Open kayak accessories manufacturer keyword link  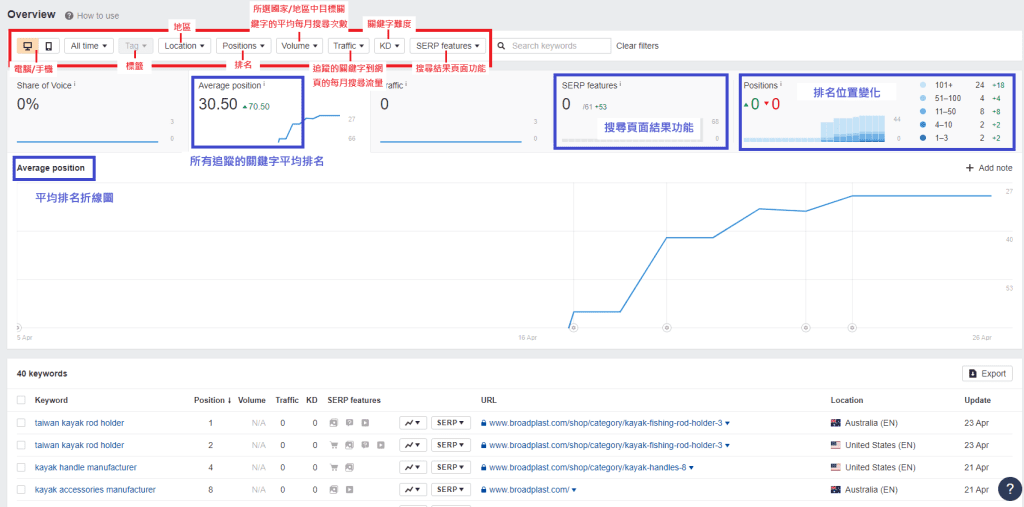pos(95,489)
